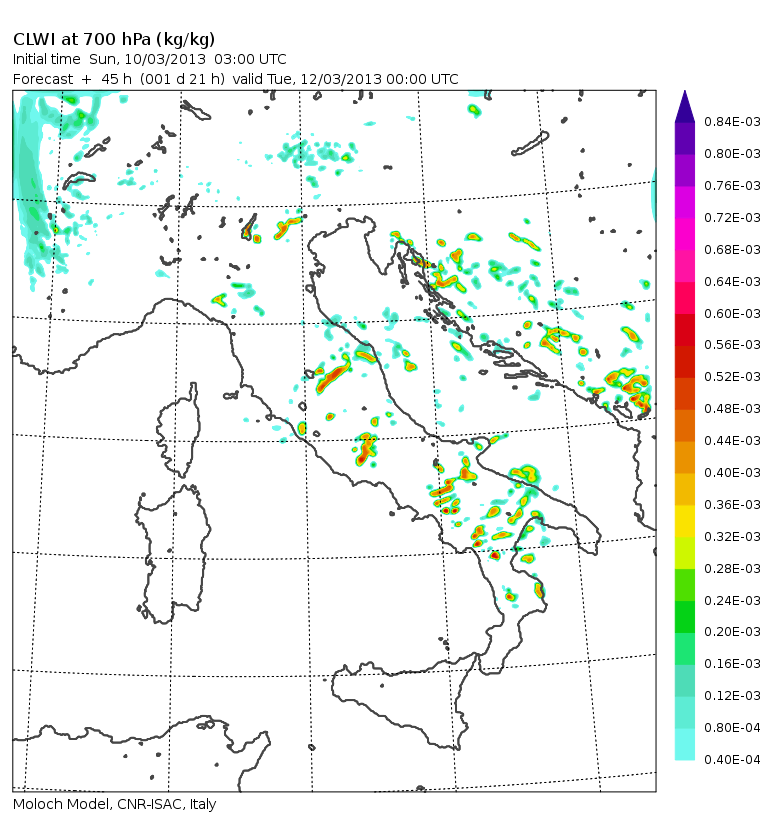Screen dimensions: 760x828
Task: Click the island of Sardinia on the map
Action: pos(174,554)
